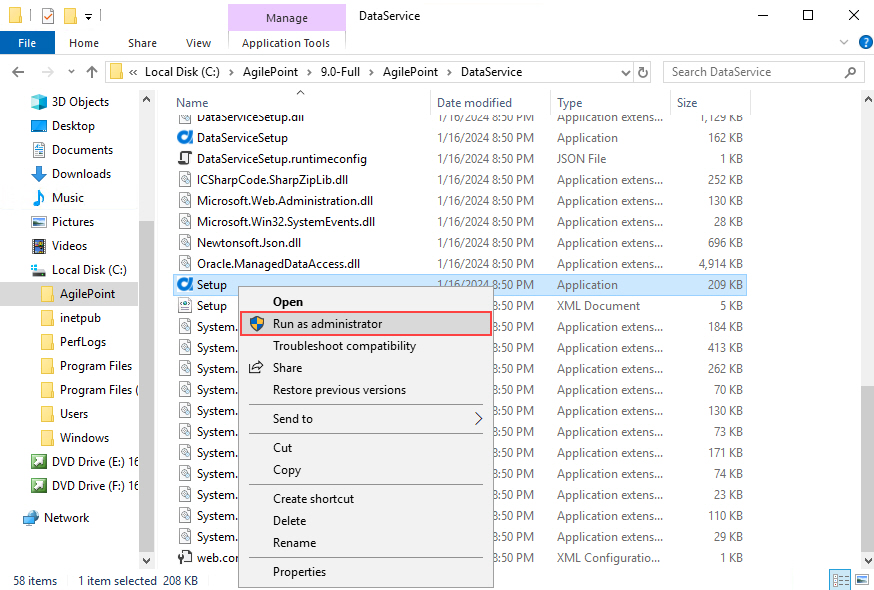Open the Recent locations dropdown arrow

(x=71, y=72)
